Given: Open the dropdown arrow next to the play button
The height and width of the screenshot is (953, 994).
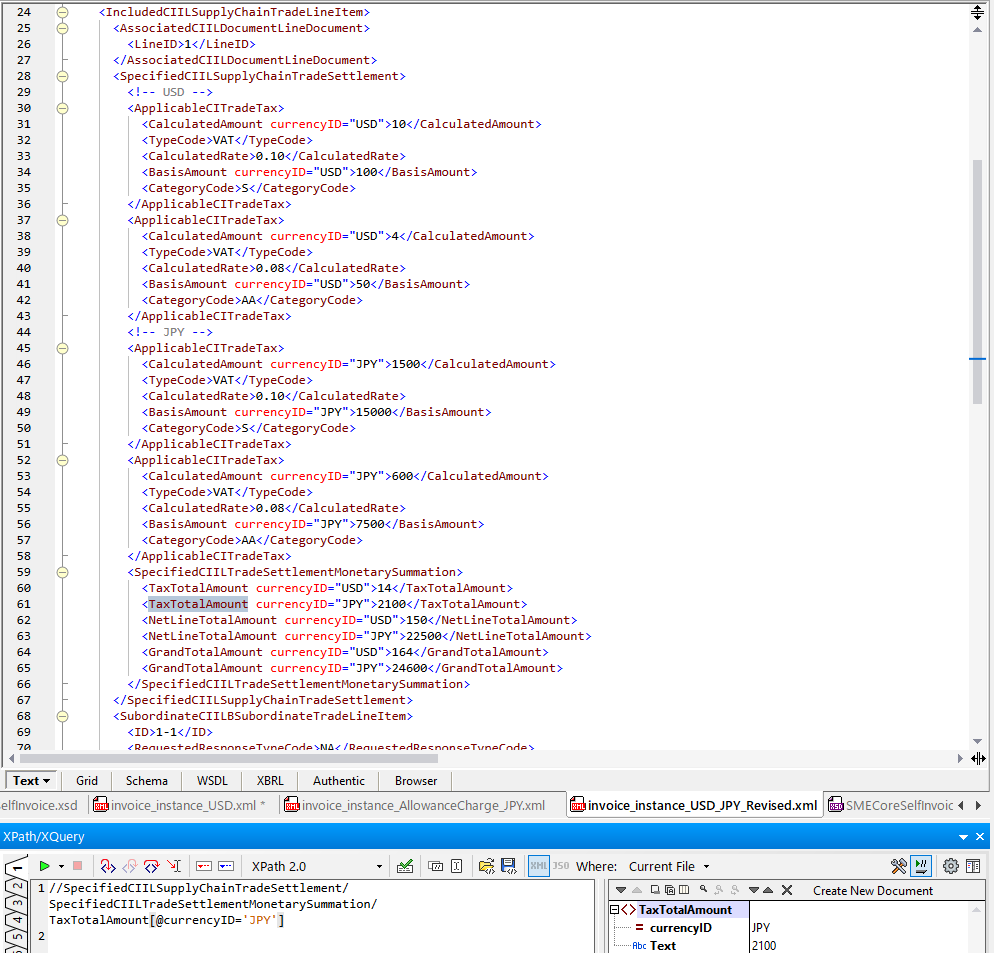Looking at the screenshot, I should pos(61,866).
